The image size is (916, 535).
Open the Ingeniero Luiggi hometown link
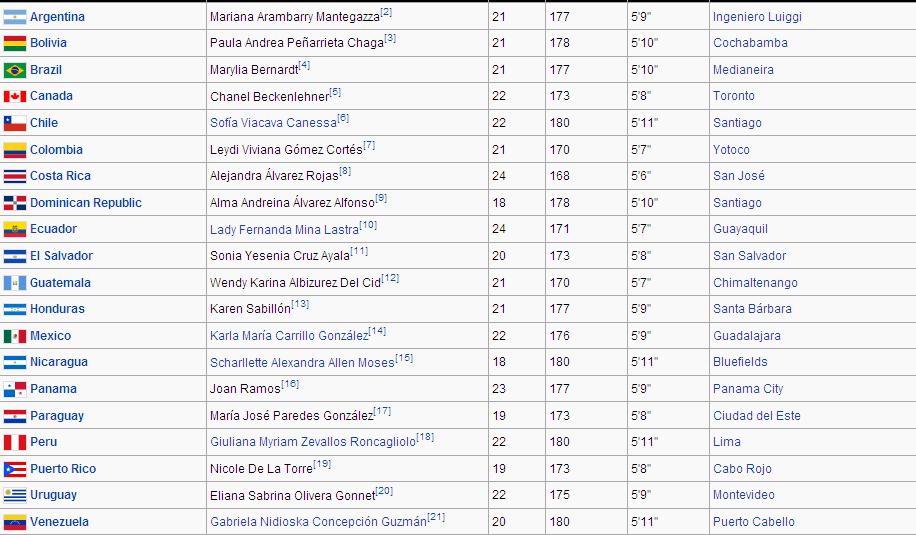click(x=757, y=17)
